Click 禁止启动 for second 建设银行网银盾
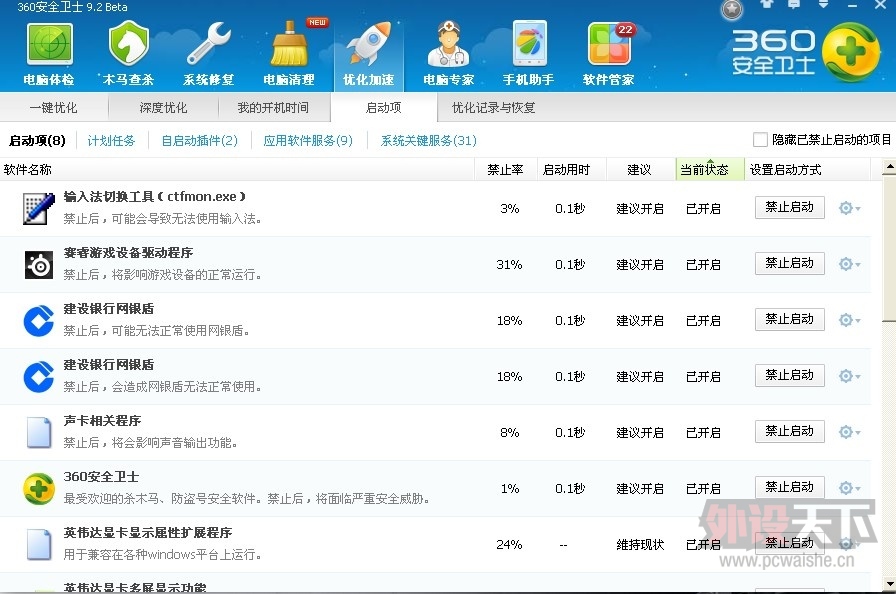Image resolution: width=896 pixels, height=594 pixels. [x=790, y=375]
